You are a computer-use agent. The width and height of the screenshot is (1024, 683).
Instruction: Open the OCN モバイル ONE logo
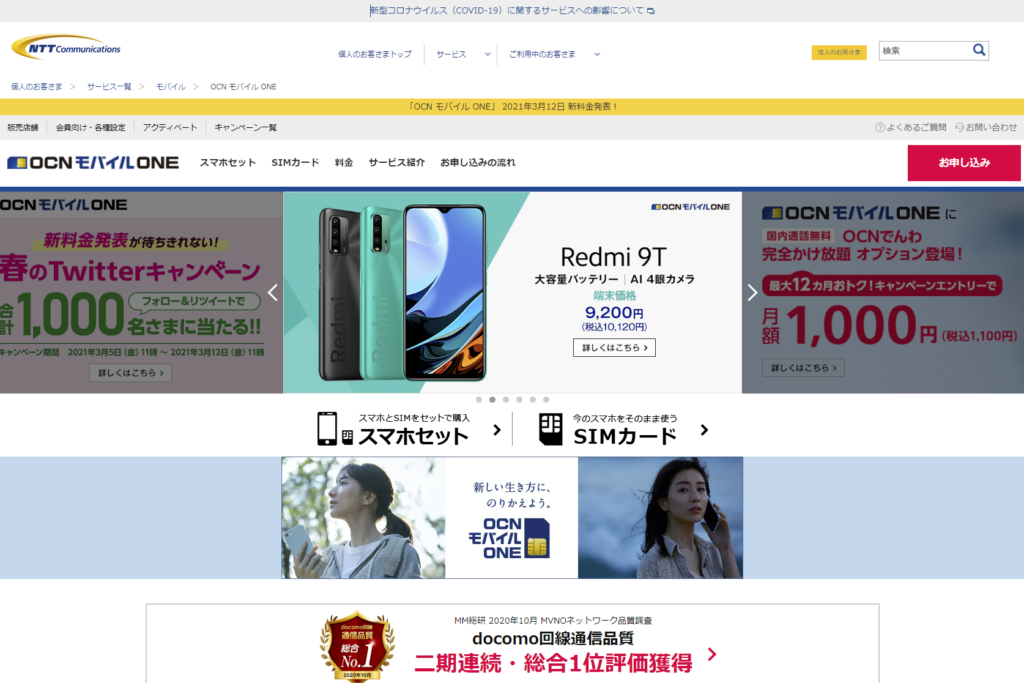(93, 163)
